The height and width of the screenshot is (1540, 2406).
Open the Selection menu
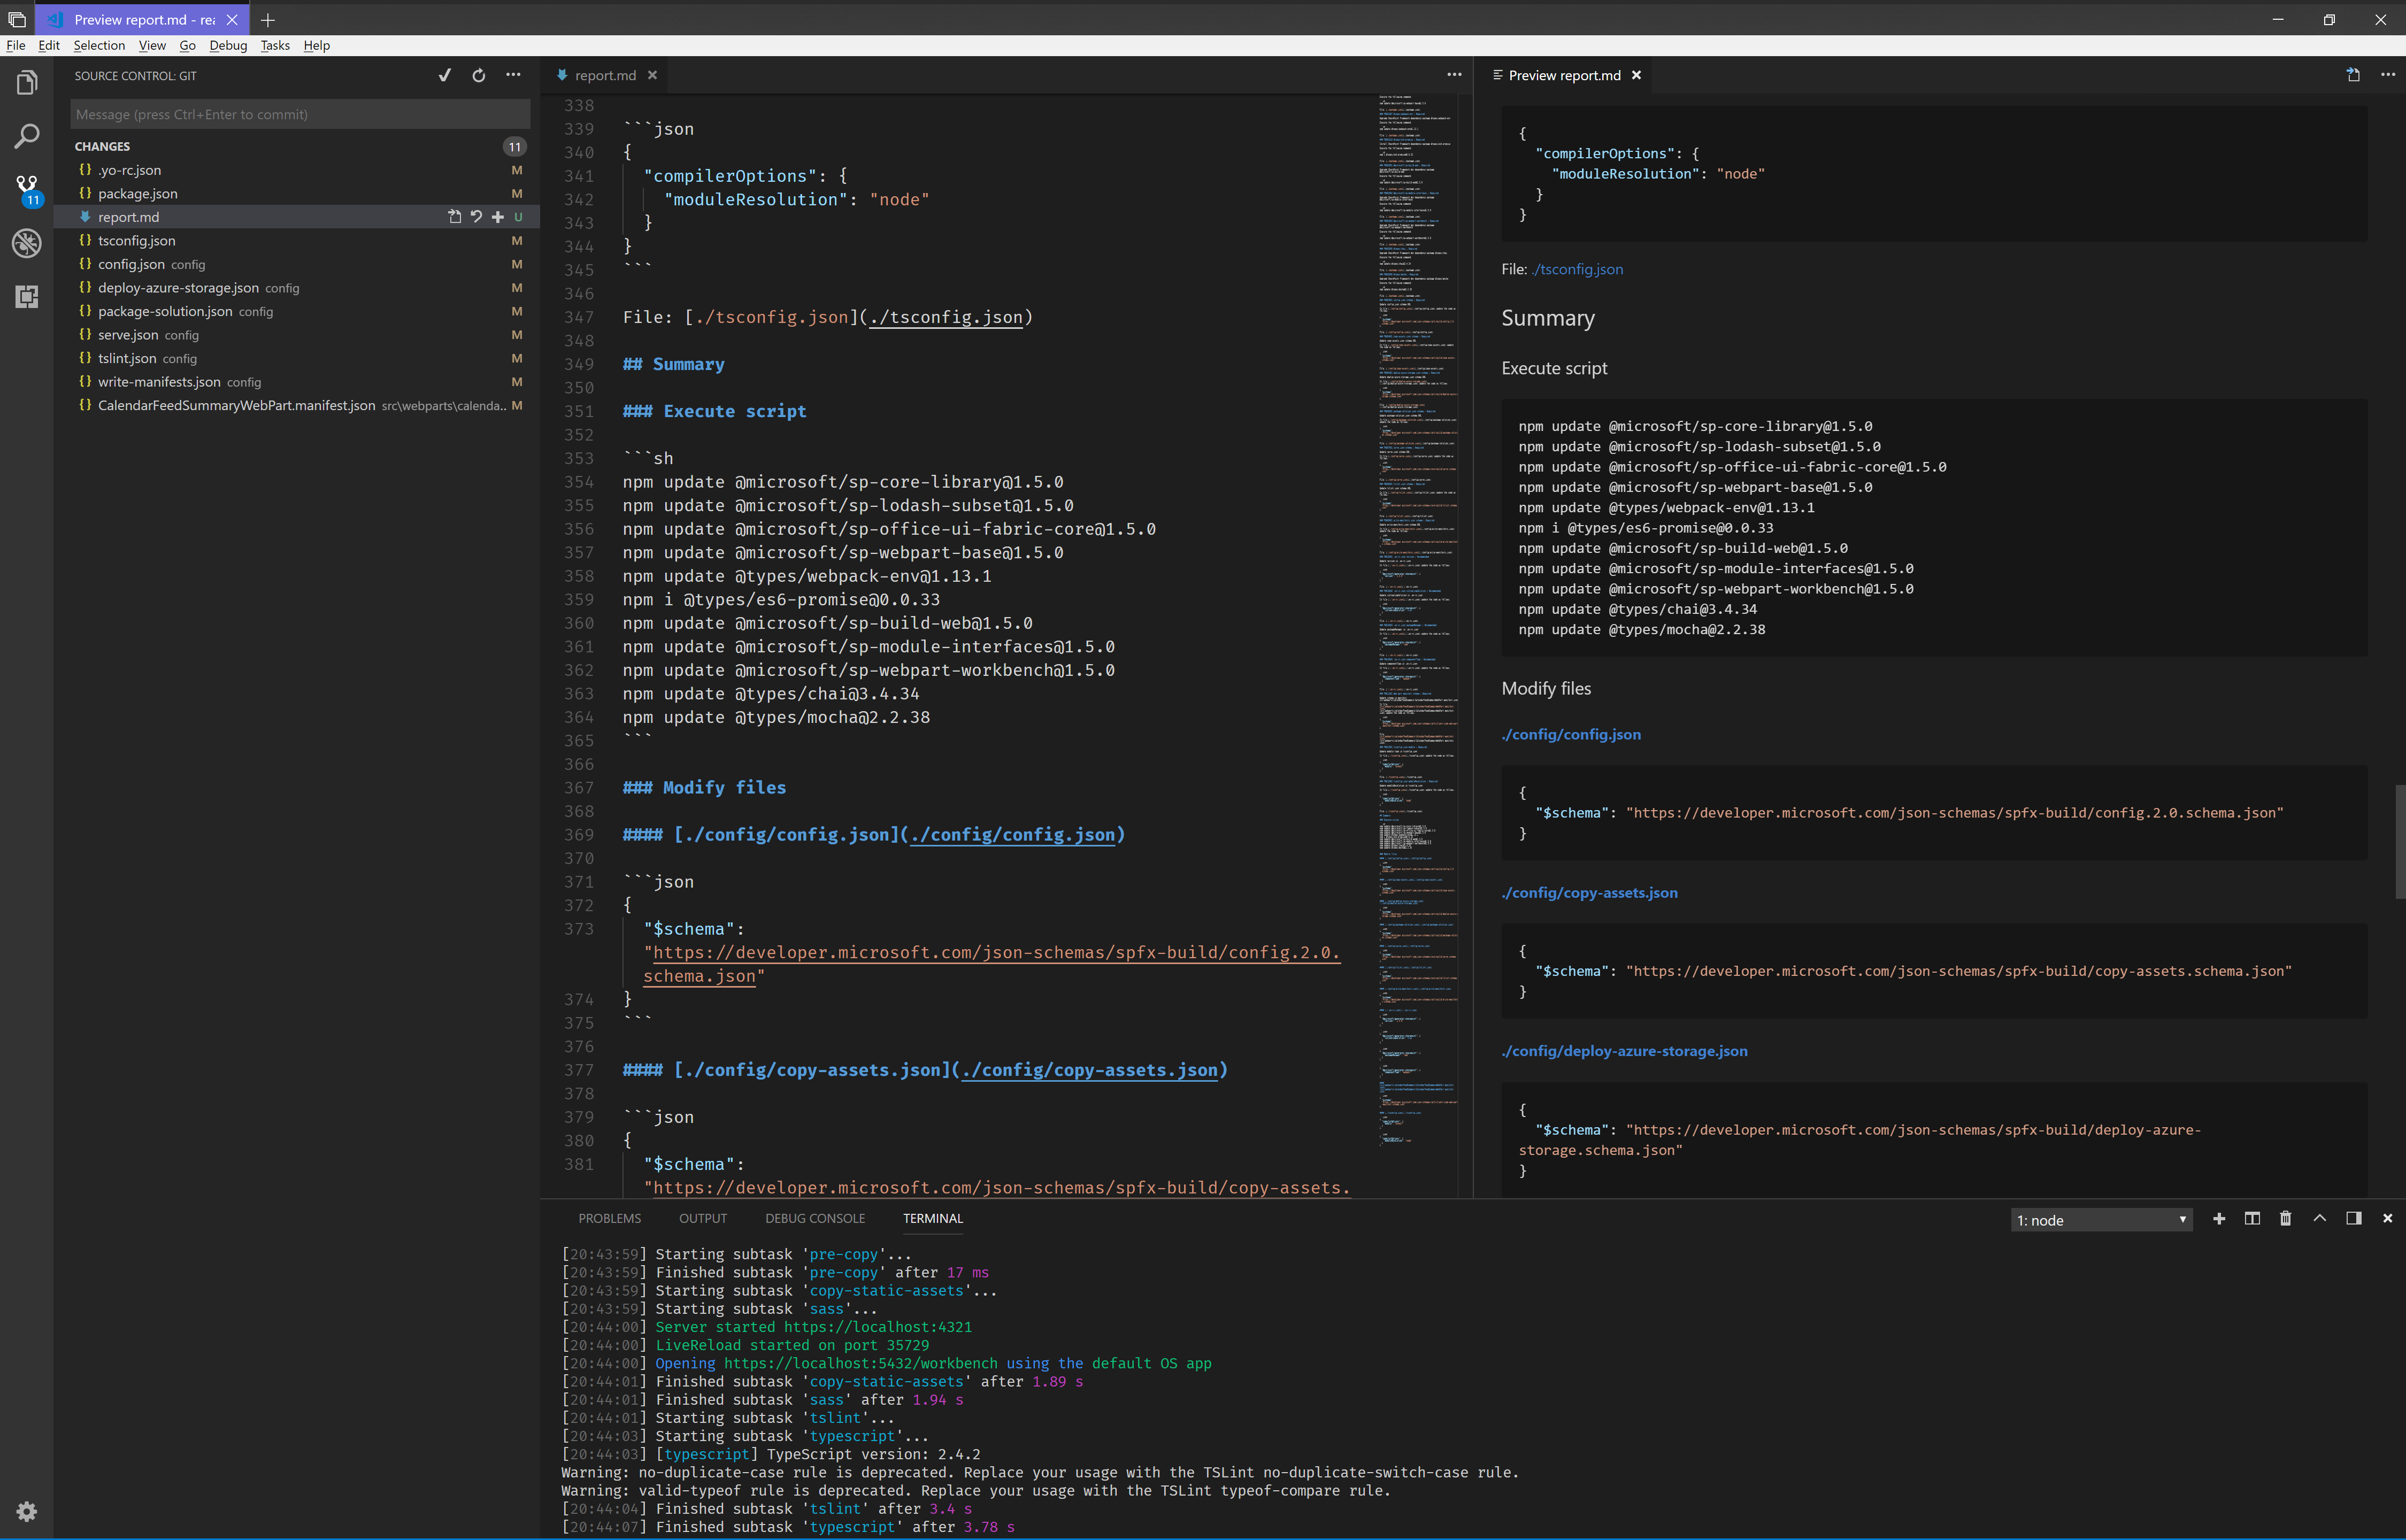(99, 45)
